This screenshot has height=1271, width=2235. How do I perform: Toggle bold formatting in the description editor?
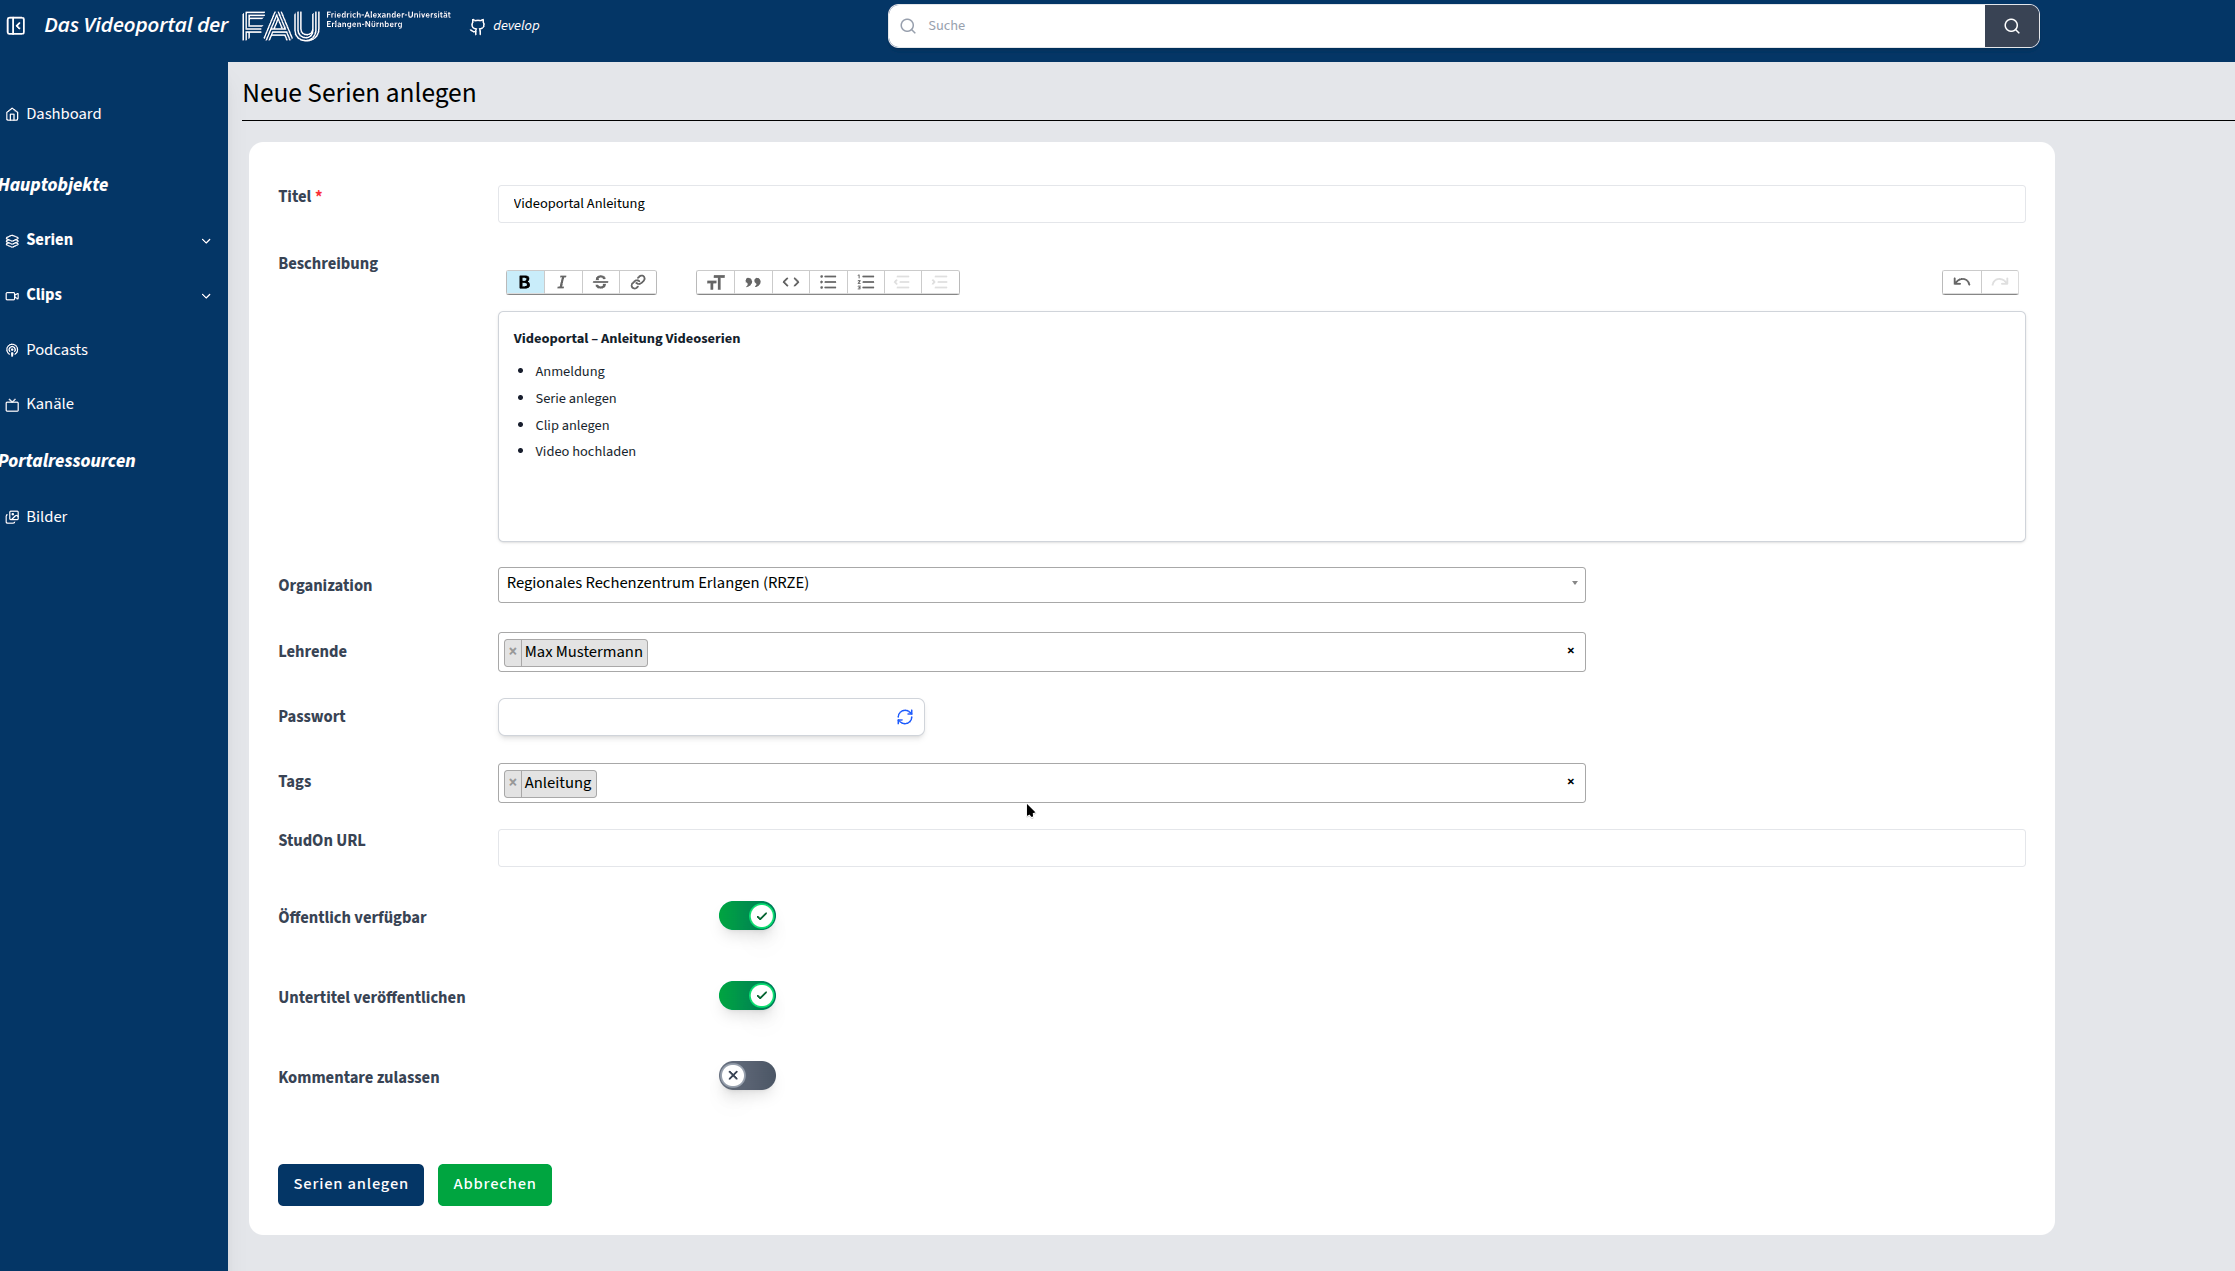tap(524, 282)
